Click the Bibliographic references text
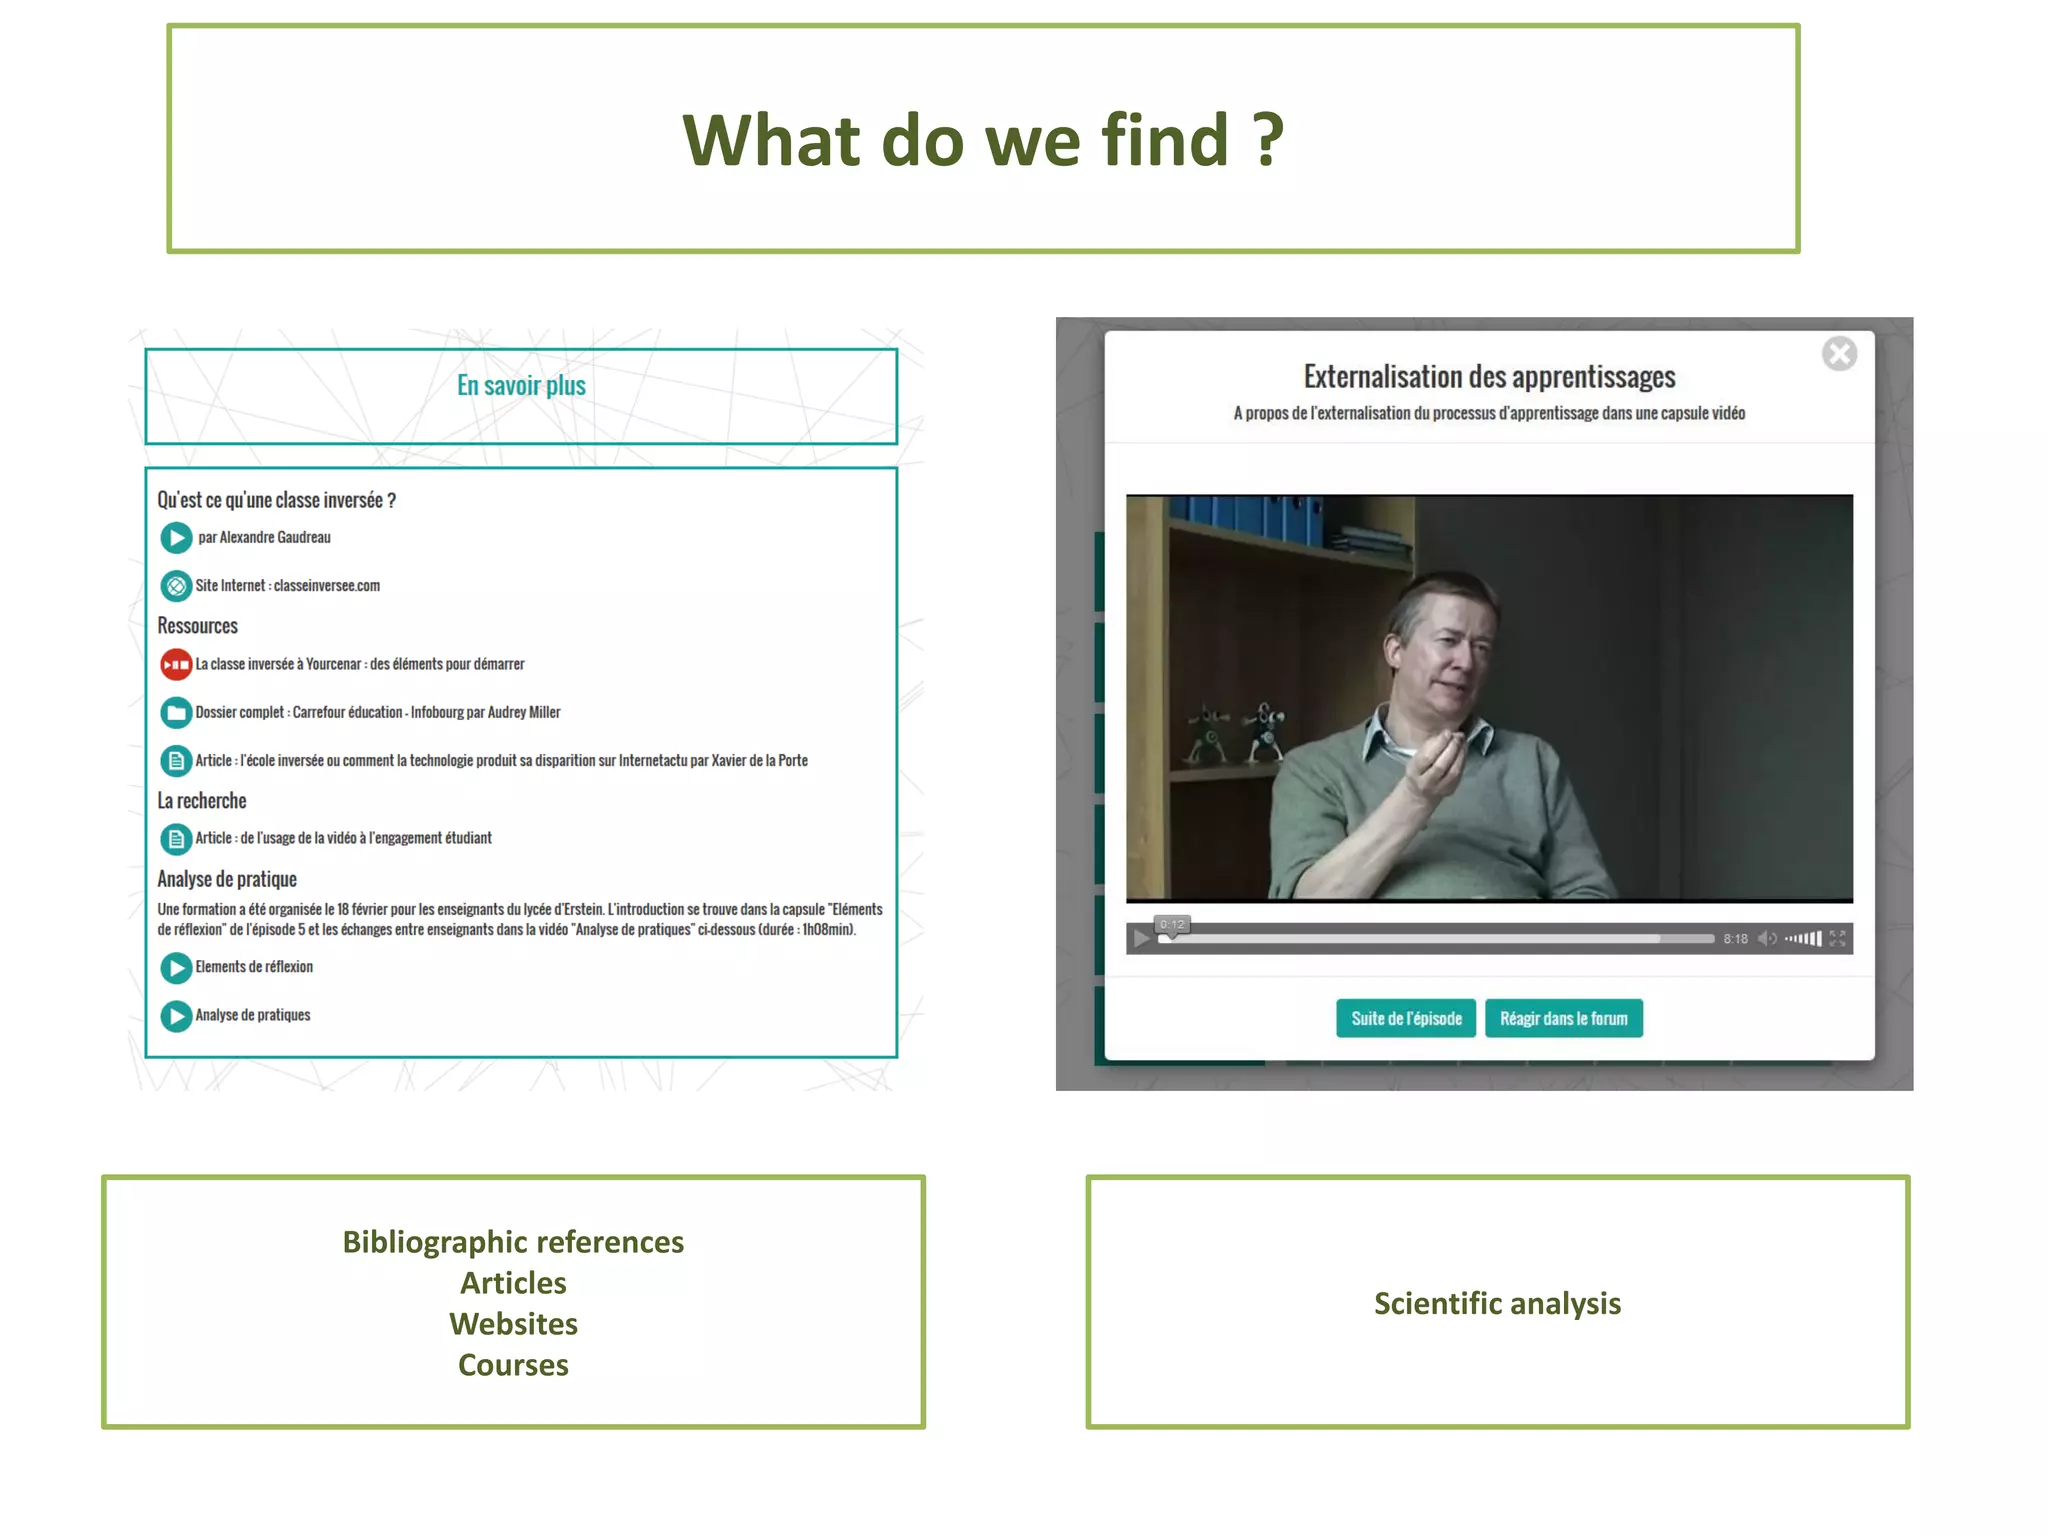This screenshot has width=2048, height=1536. tap(513, 1242)
